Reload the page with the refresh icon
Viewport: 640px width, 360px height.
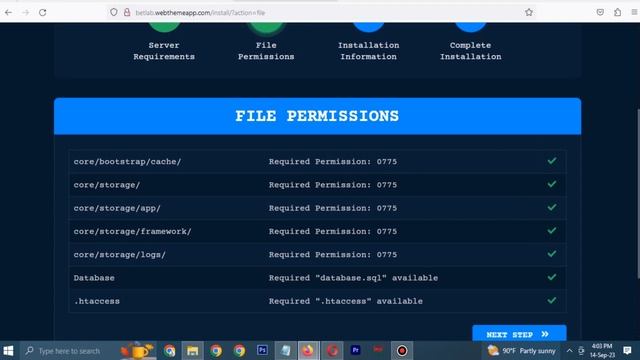point(42,13)
